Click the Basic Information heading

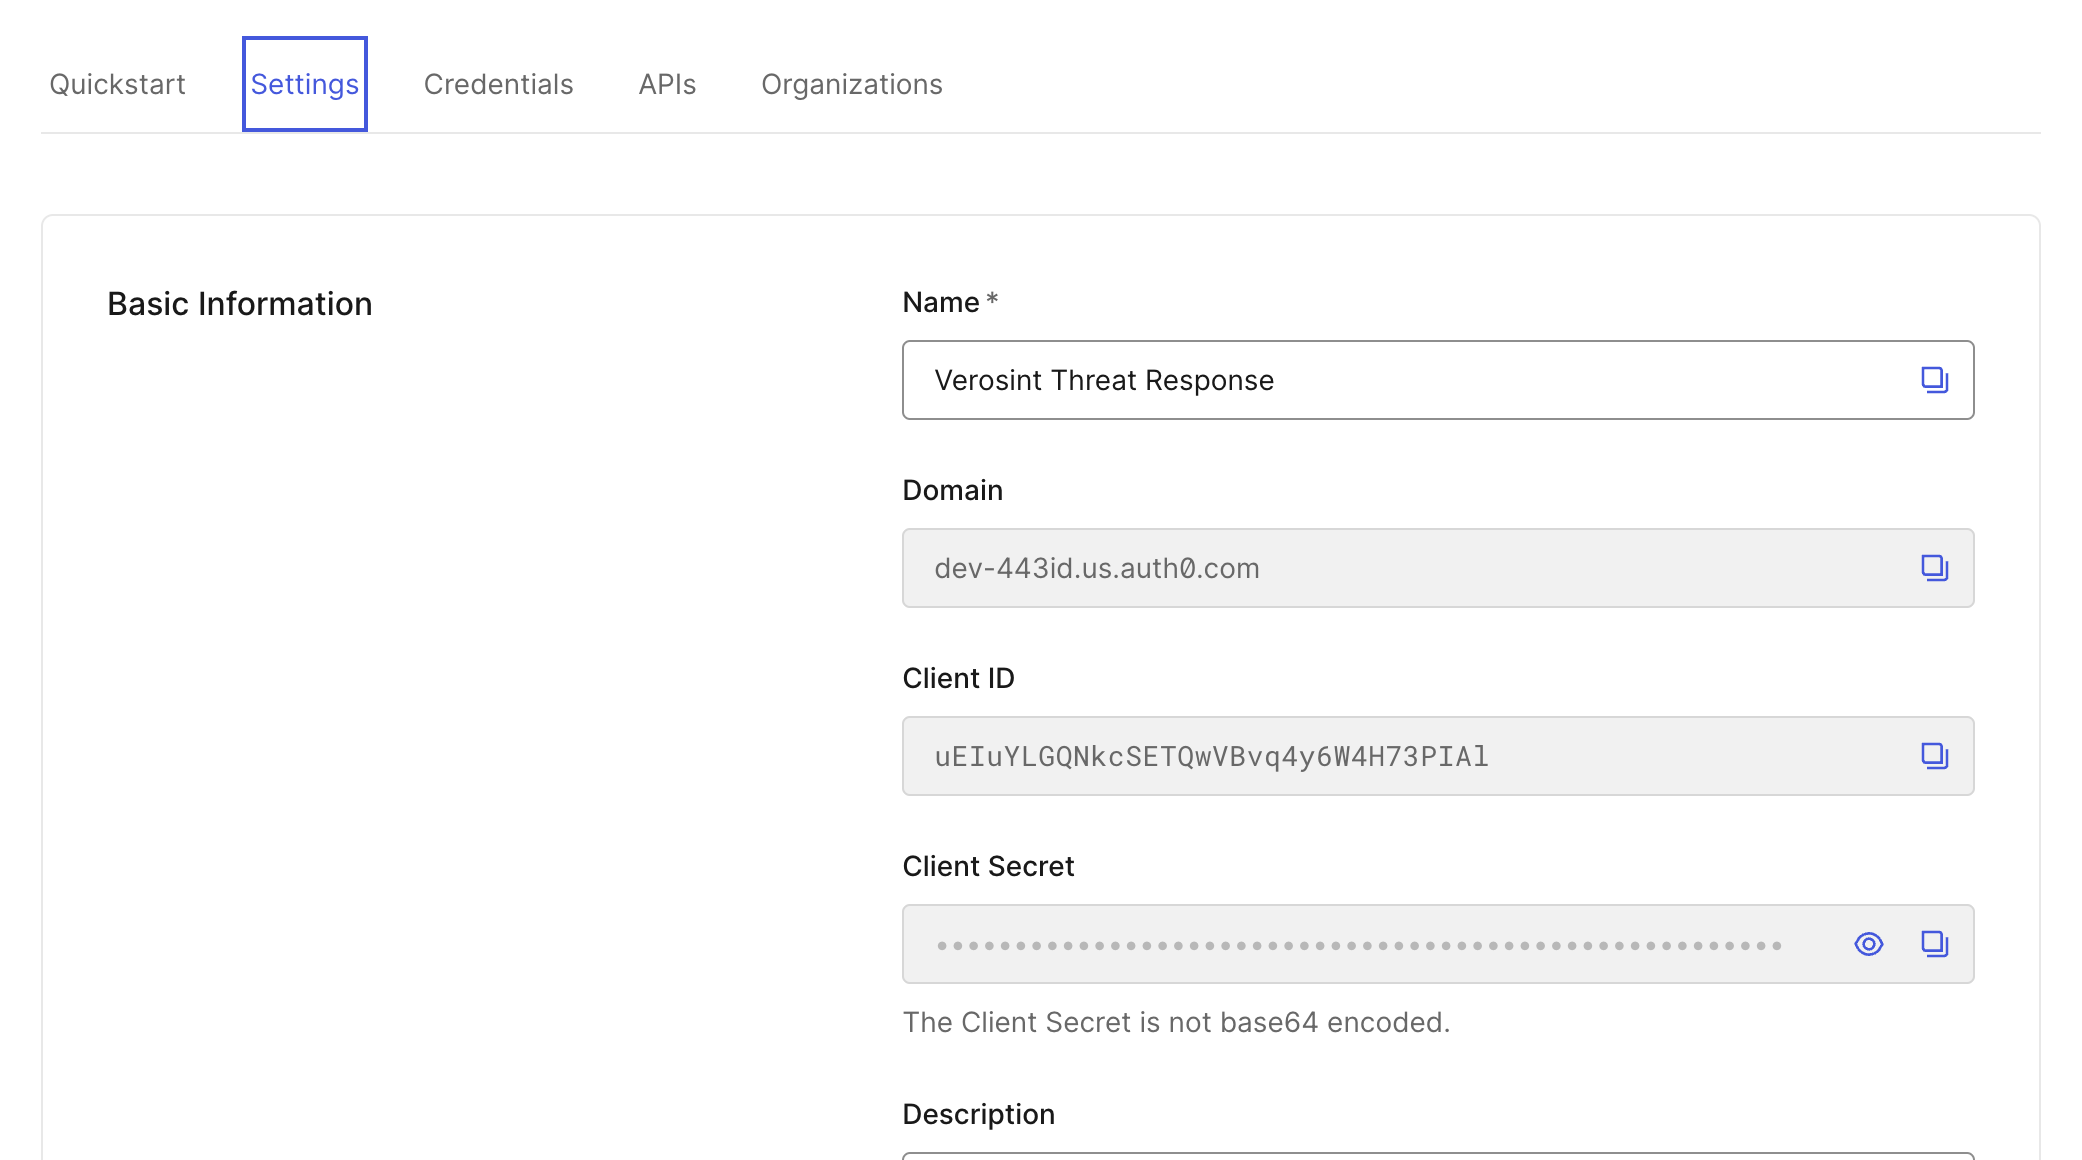239,304
